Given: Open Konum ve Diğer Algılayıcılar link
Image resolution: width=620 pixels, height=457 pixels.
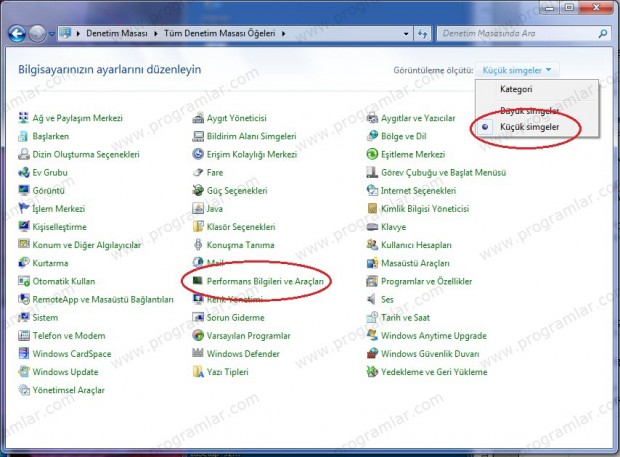Looking at the screenshot, I should point(87,245).
